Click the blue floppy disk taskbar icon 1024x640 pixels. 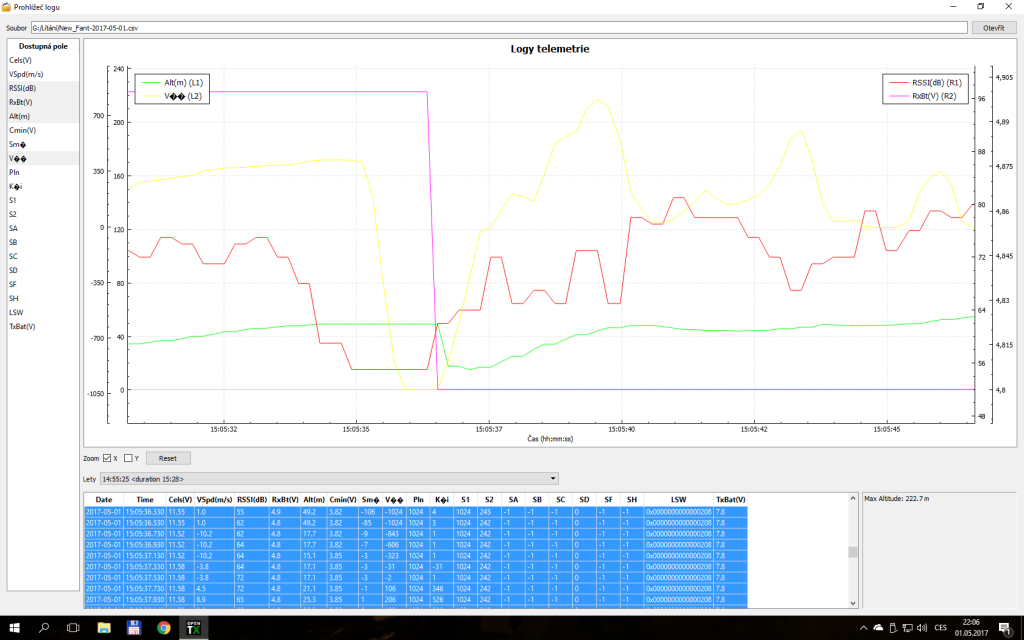(133, 628)
